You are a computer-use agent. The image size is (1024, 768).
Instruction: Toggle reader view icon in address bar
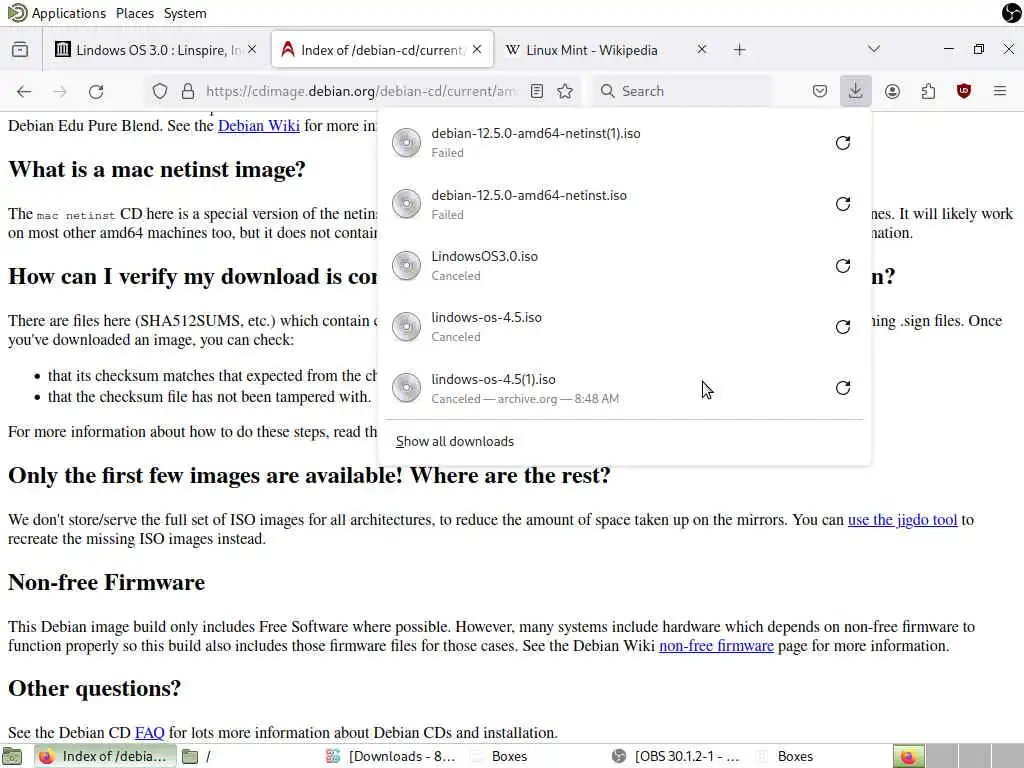pyautogui.click(x=537, y=91)
